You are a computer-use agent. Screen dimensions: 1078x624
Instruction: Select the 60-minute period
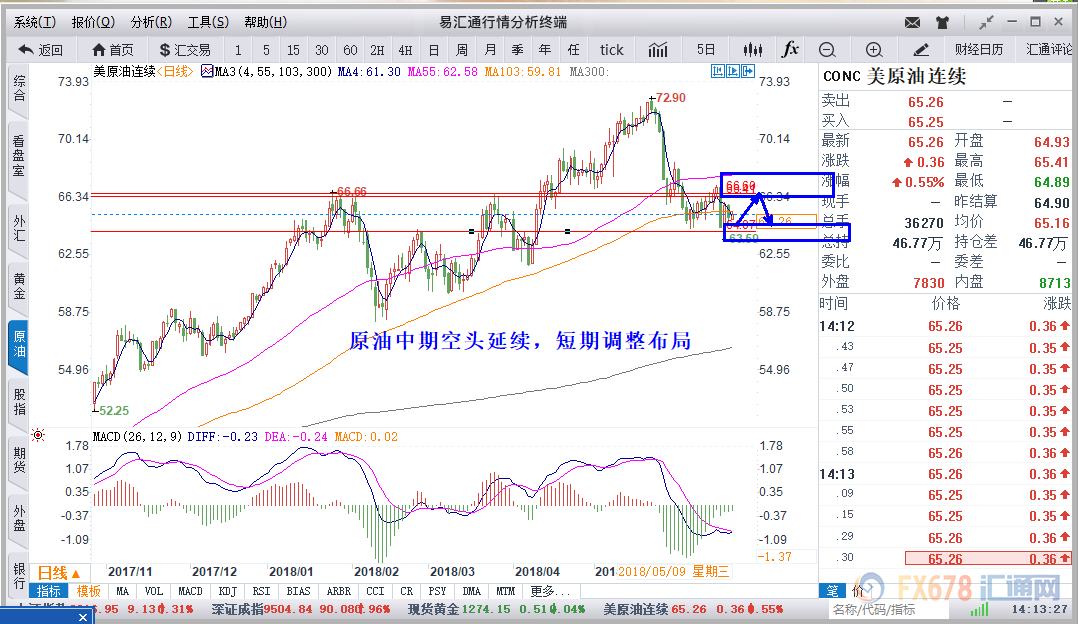pos(350,50)
